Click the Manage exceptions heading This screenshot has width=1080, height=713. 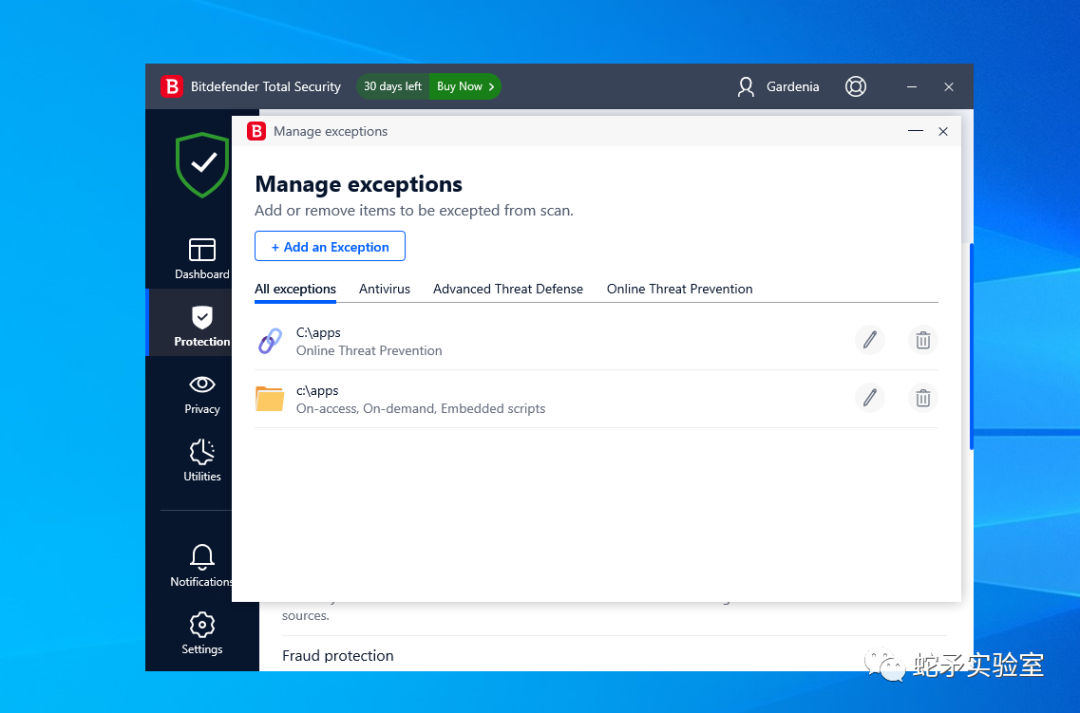[x=358, y=184]
